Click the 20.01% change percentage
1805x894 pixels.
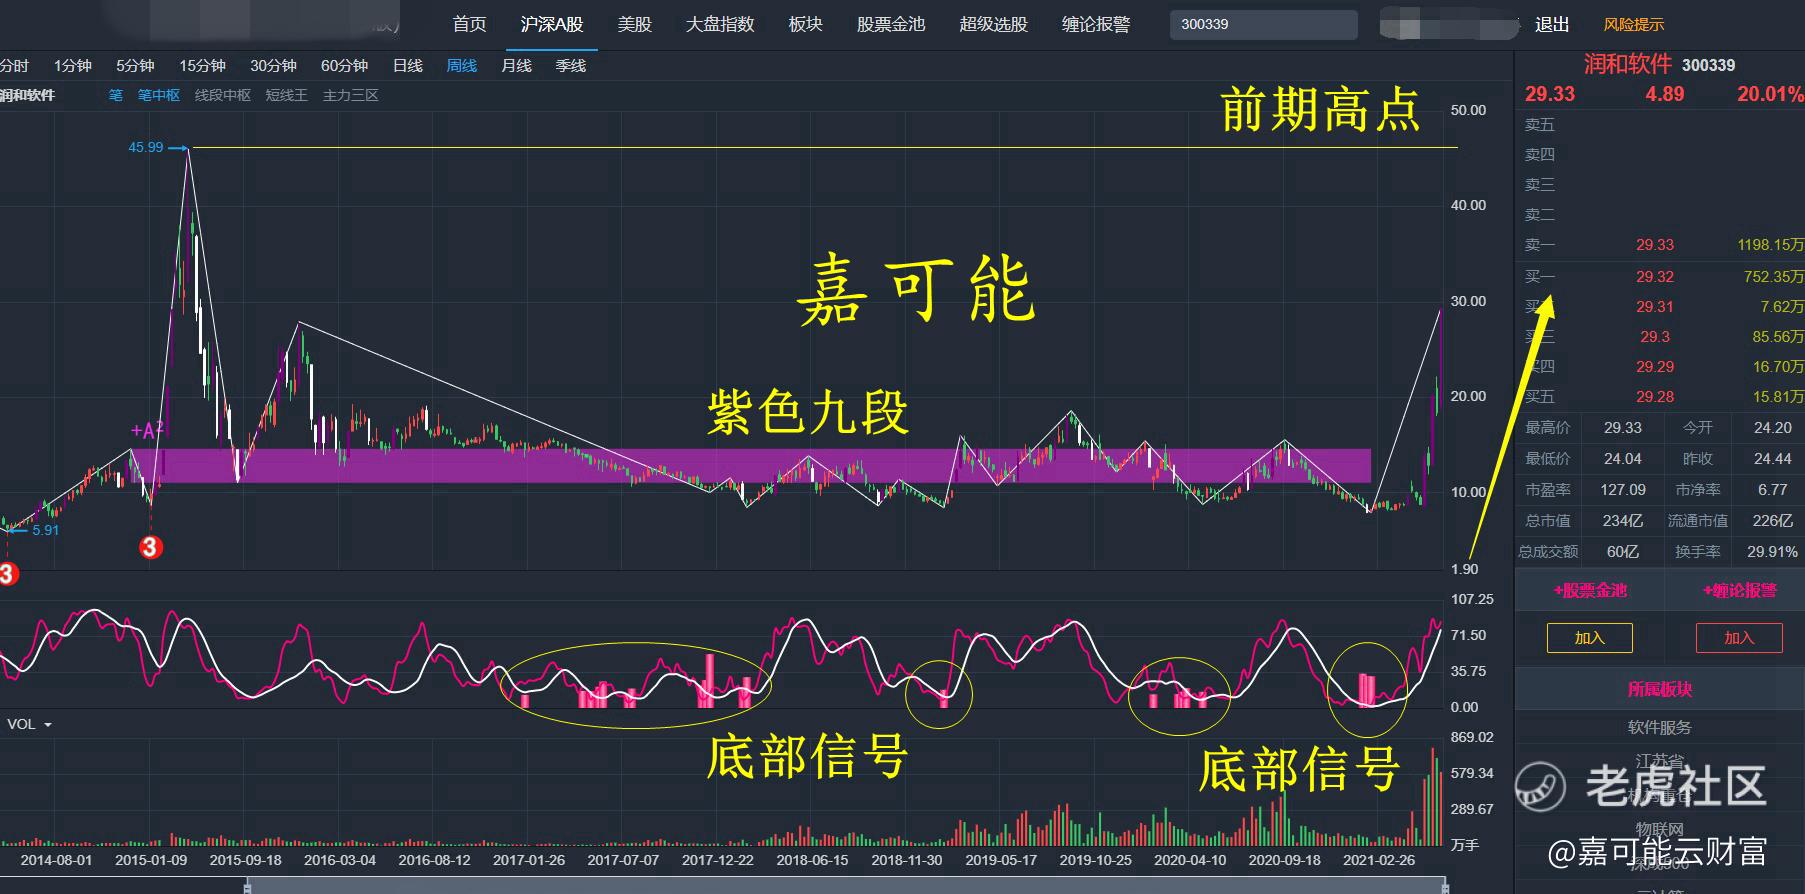(x=1770, y=94)
